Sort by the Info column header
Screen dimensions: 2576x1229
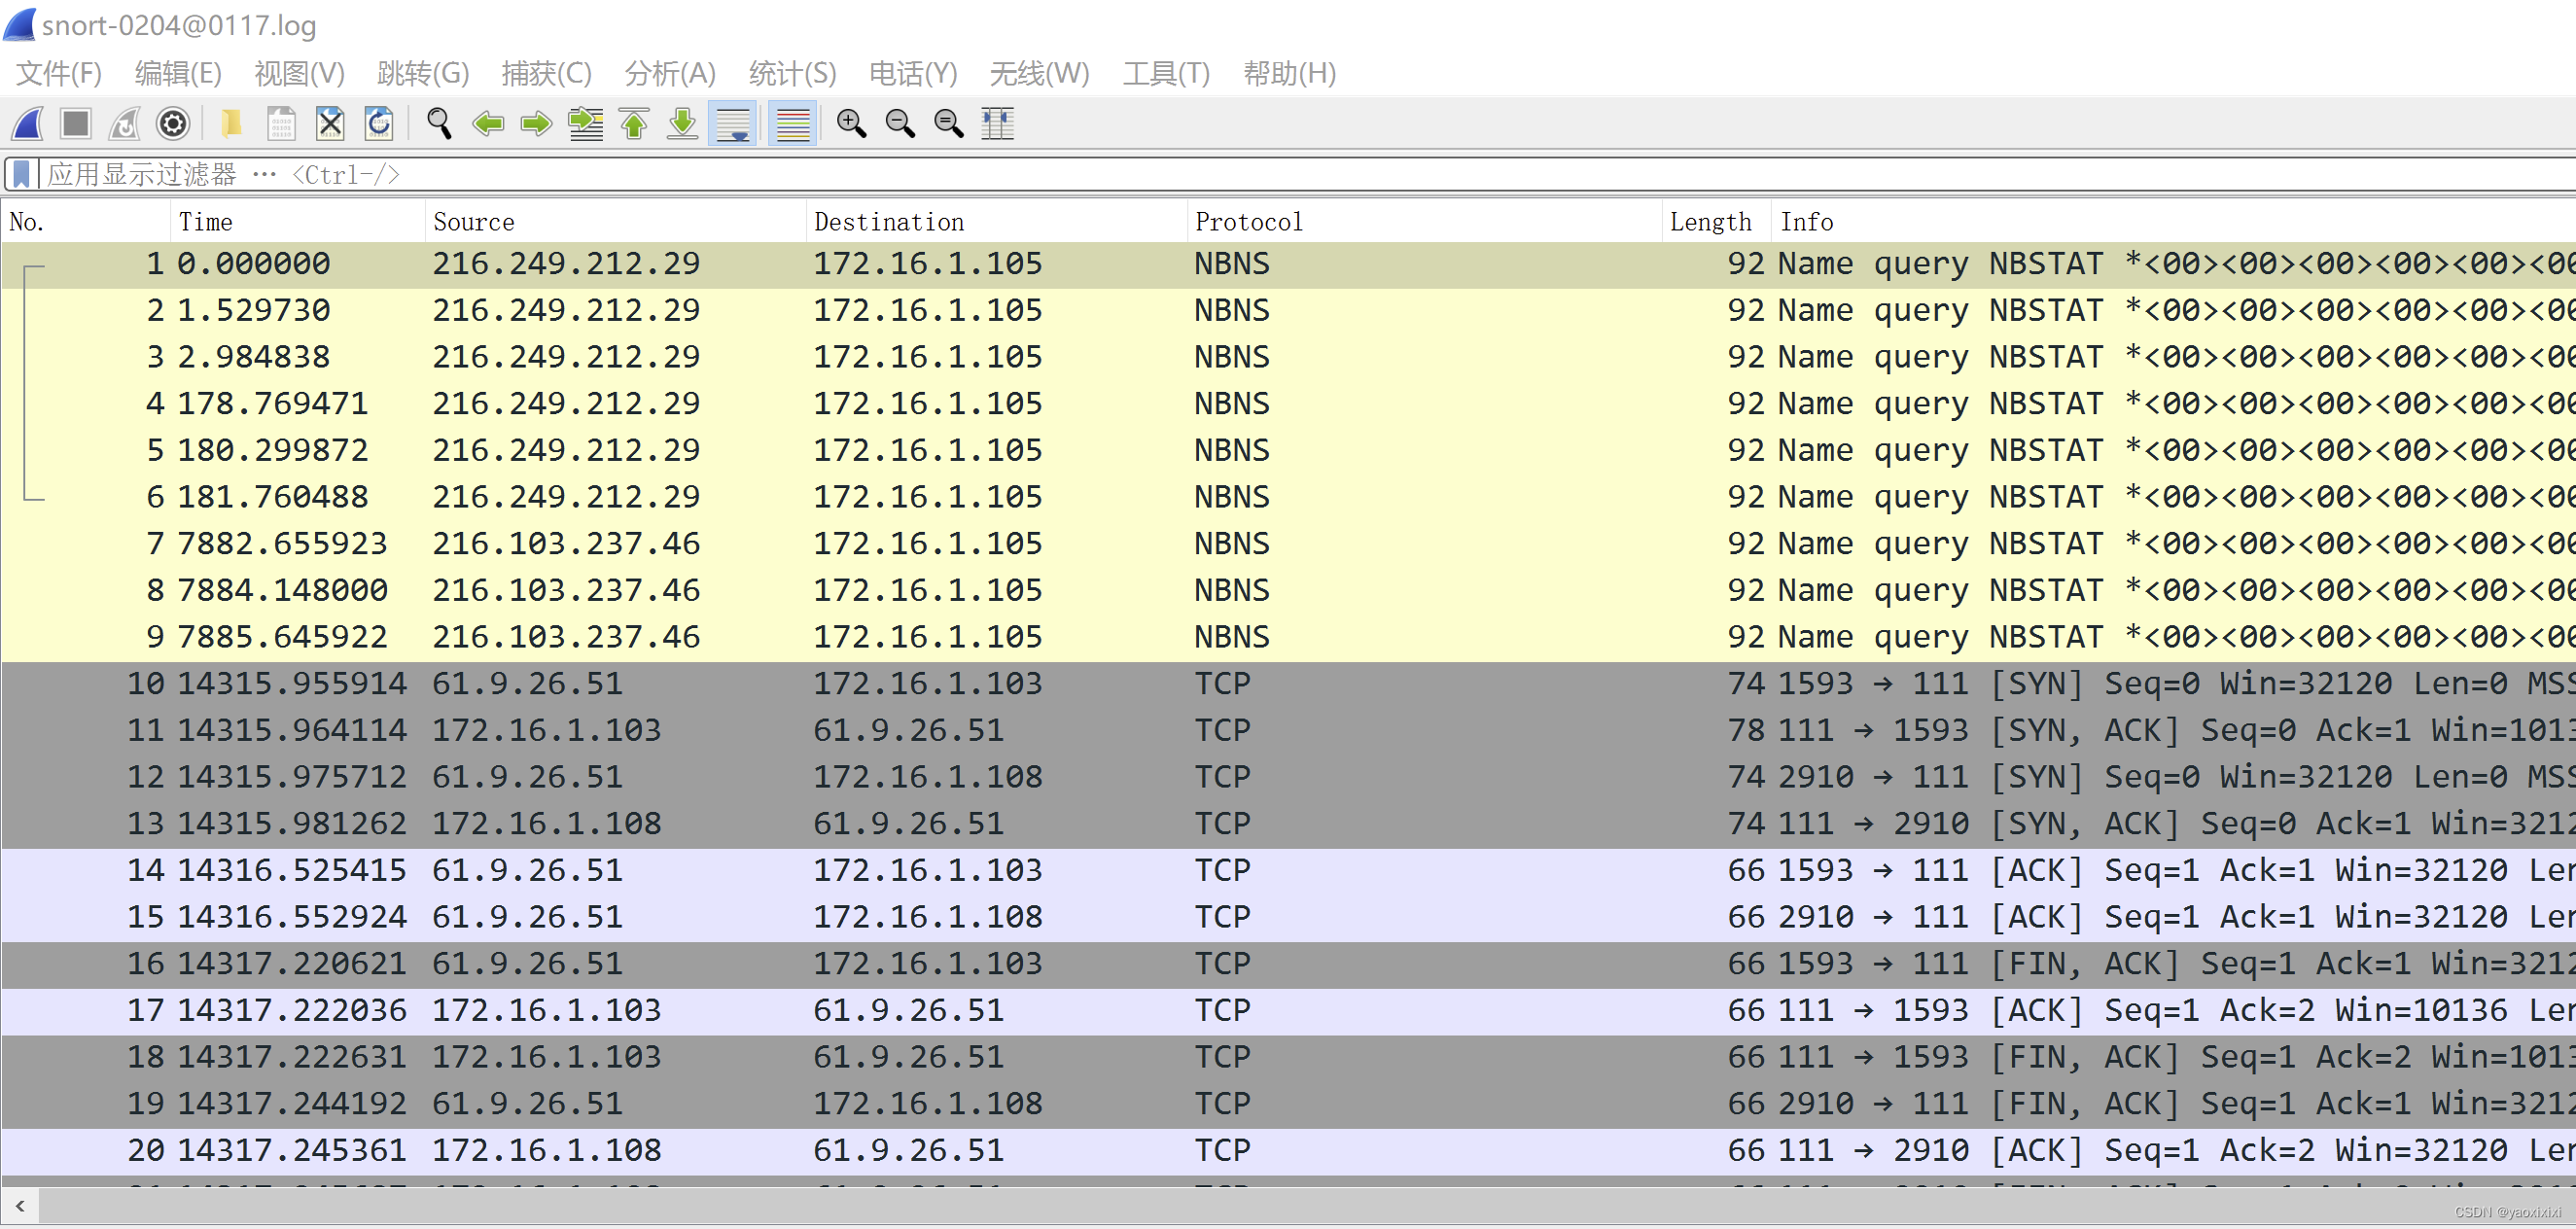coord(2174,222)
